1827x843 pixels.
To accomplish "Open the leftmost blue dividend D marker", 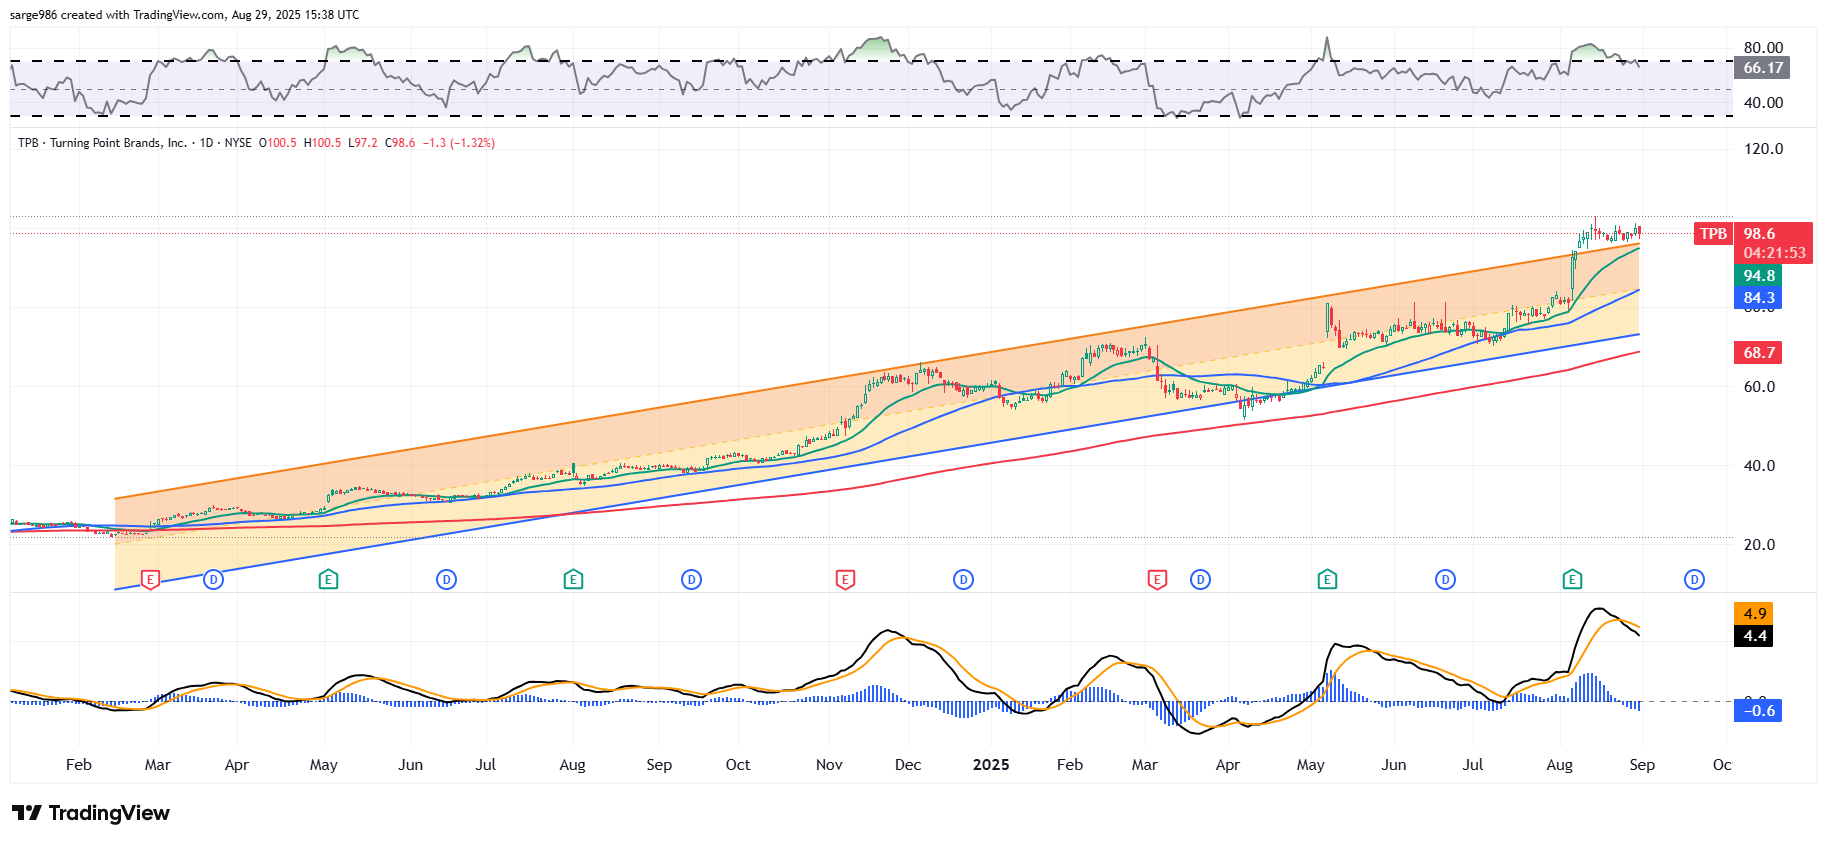I will (213, 579).
